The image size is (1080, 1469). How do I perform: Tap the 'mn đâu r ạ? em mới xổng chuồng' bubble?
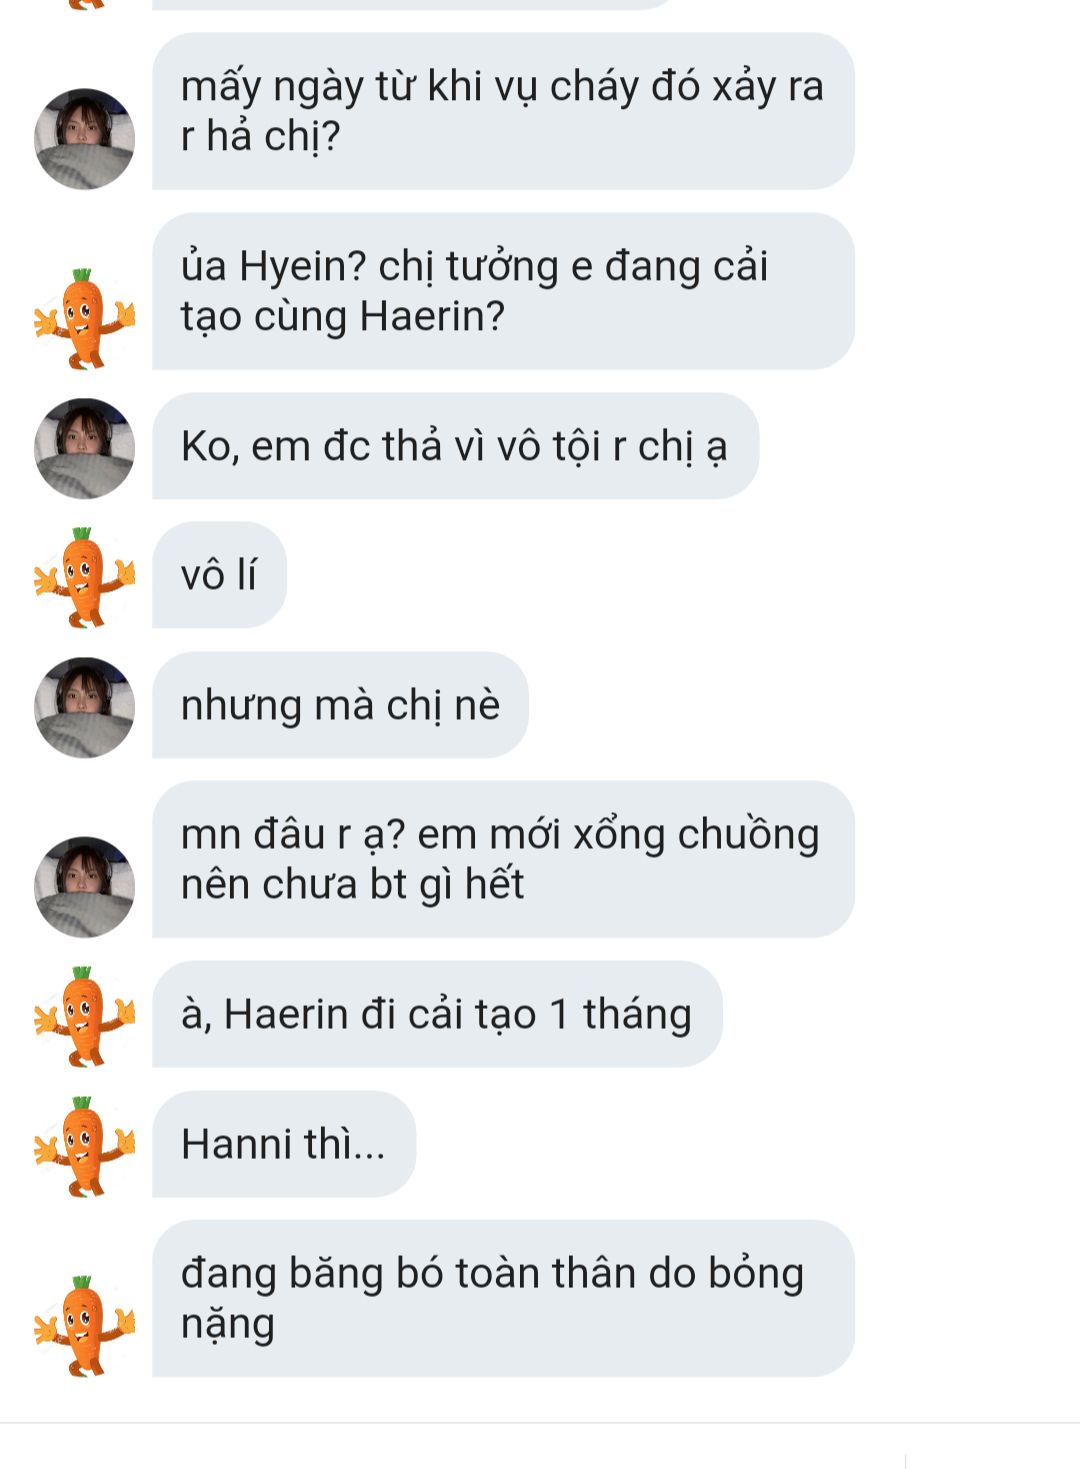[503, 859]
